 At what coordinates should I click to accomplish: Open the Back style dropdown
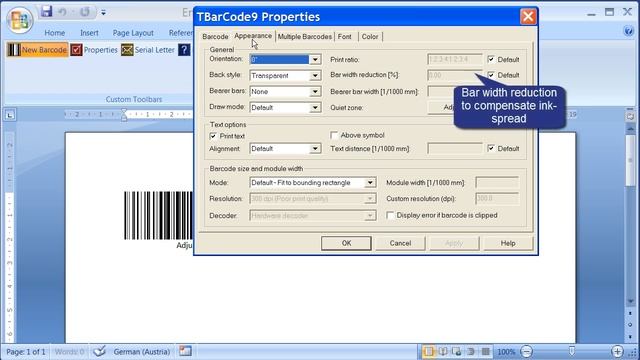point(315,76)
